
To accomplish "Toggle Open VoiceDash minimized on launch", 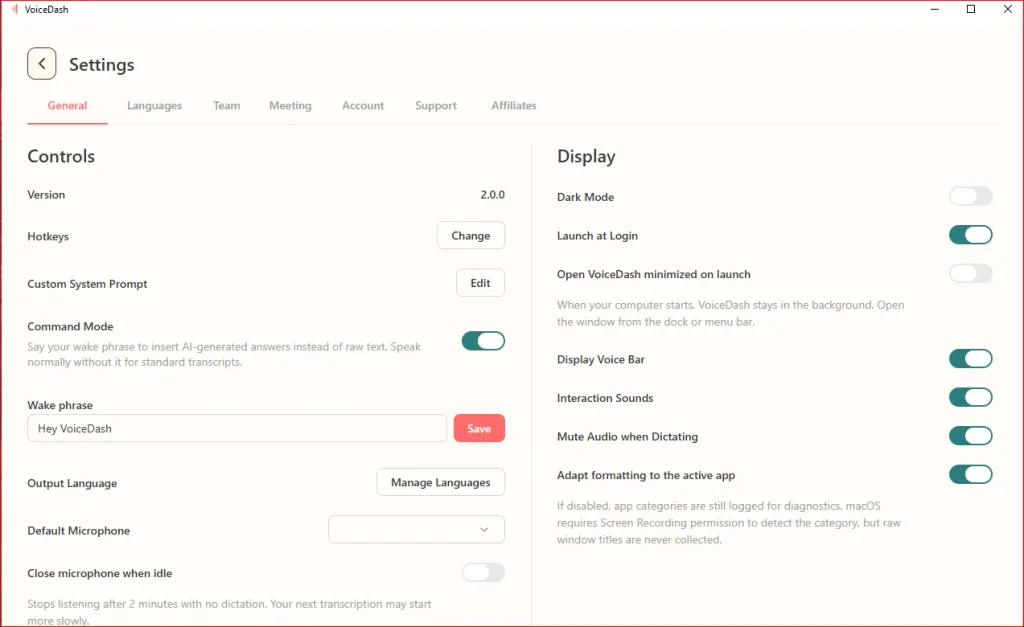I will [x=970, y=274].
